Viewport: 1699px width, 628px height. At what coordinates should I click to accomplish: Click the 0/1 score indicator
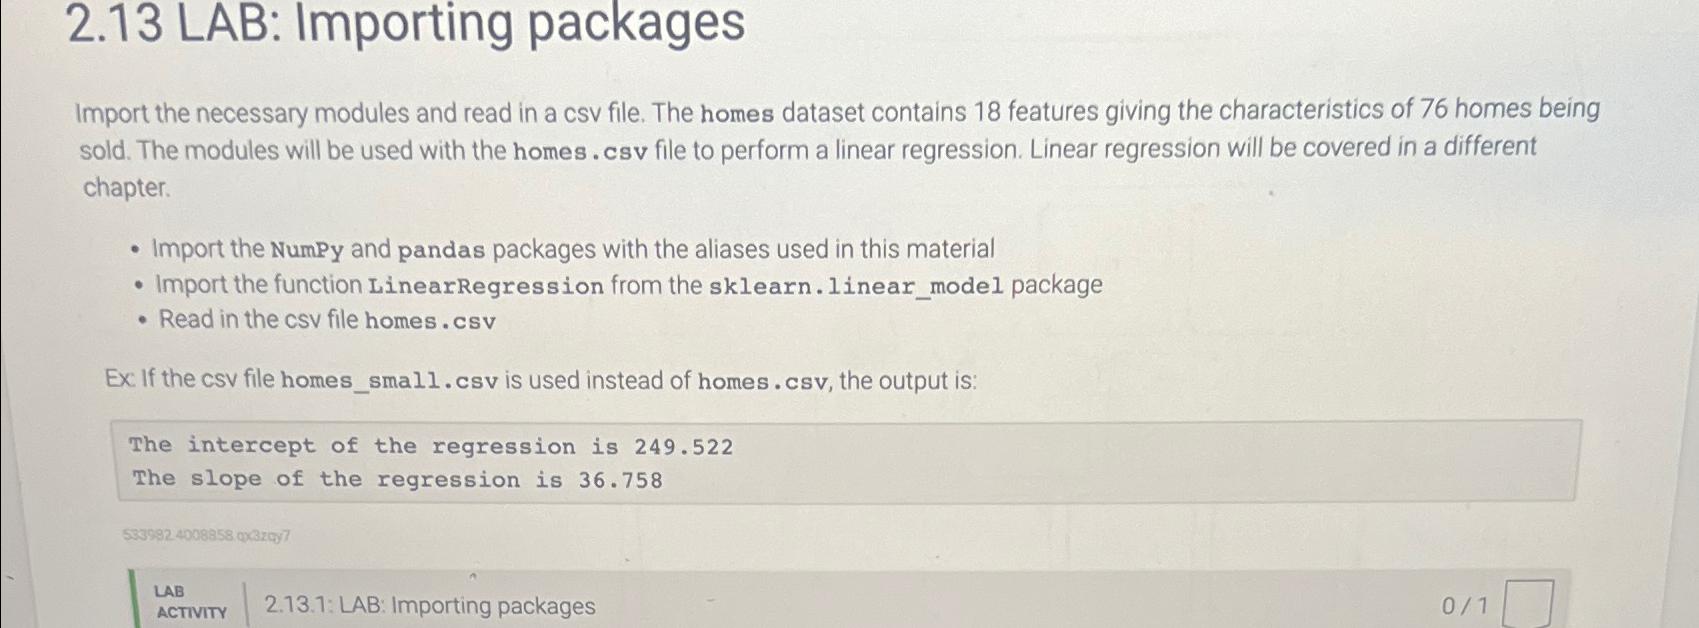[1462, 604]
